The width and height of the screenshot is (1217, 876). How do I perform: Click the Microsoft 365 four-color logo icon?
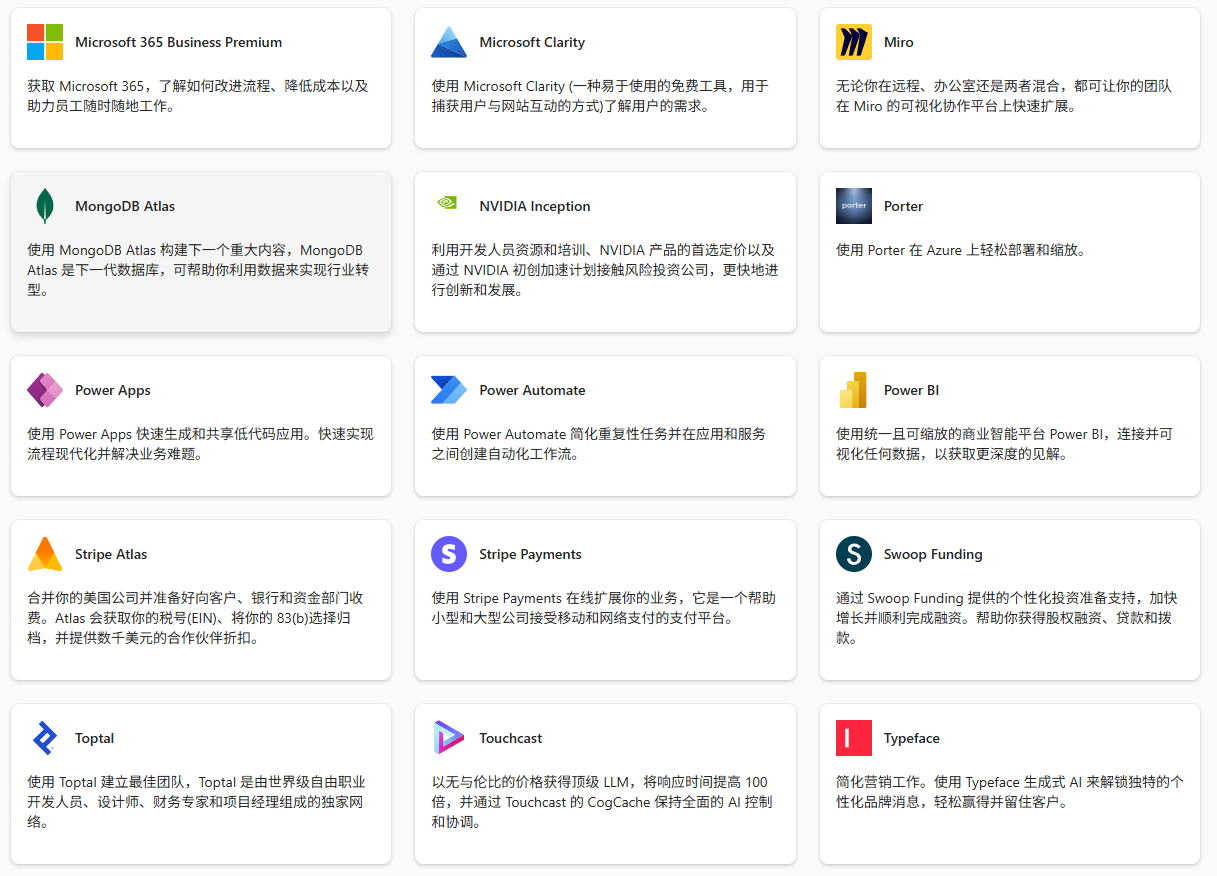[x=45, y=42]
